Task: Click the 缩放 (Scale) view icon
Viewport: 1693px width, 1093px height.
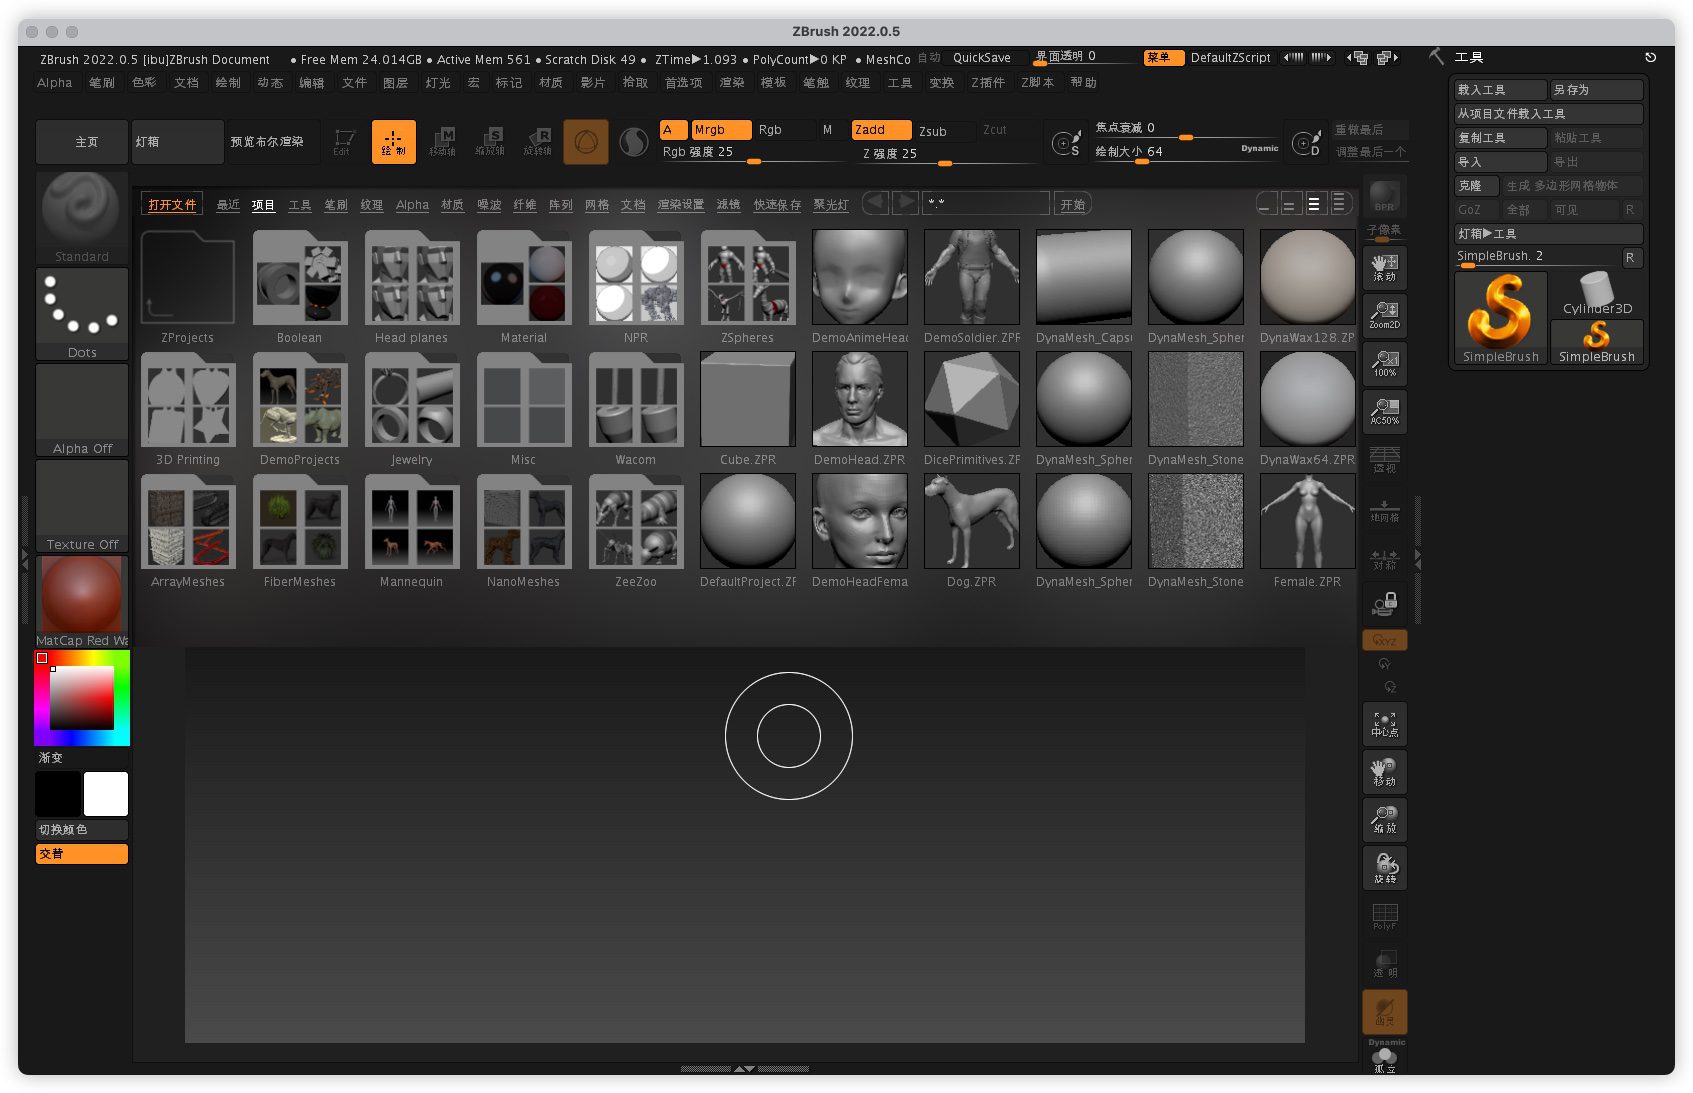Action: (x=1384, y=820)
